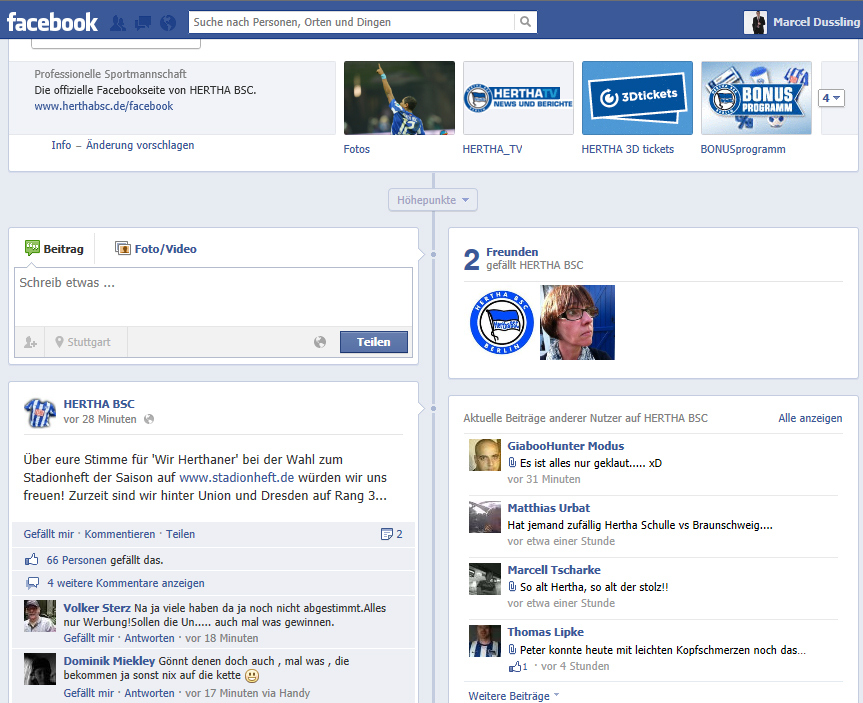This screenshot has width=863, height=703.
Task: Expand Weitere Beiträge list
Action: tap(514, 695)
